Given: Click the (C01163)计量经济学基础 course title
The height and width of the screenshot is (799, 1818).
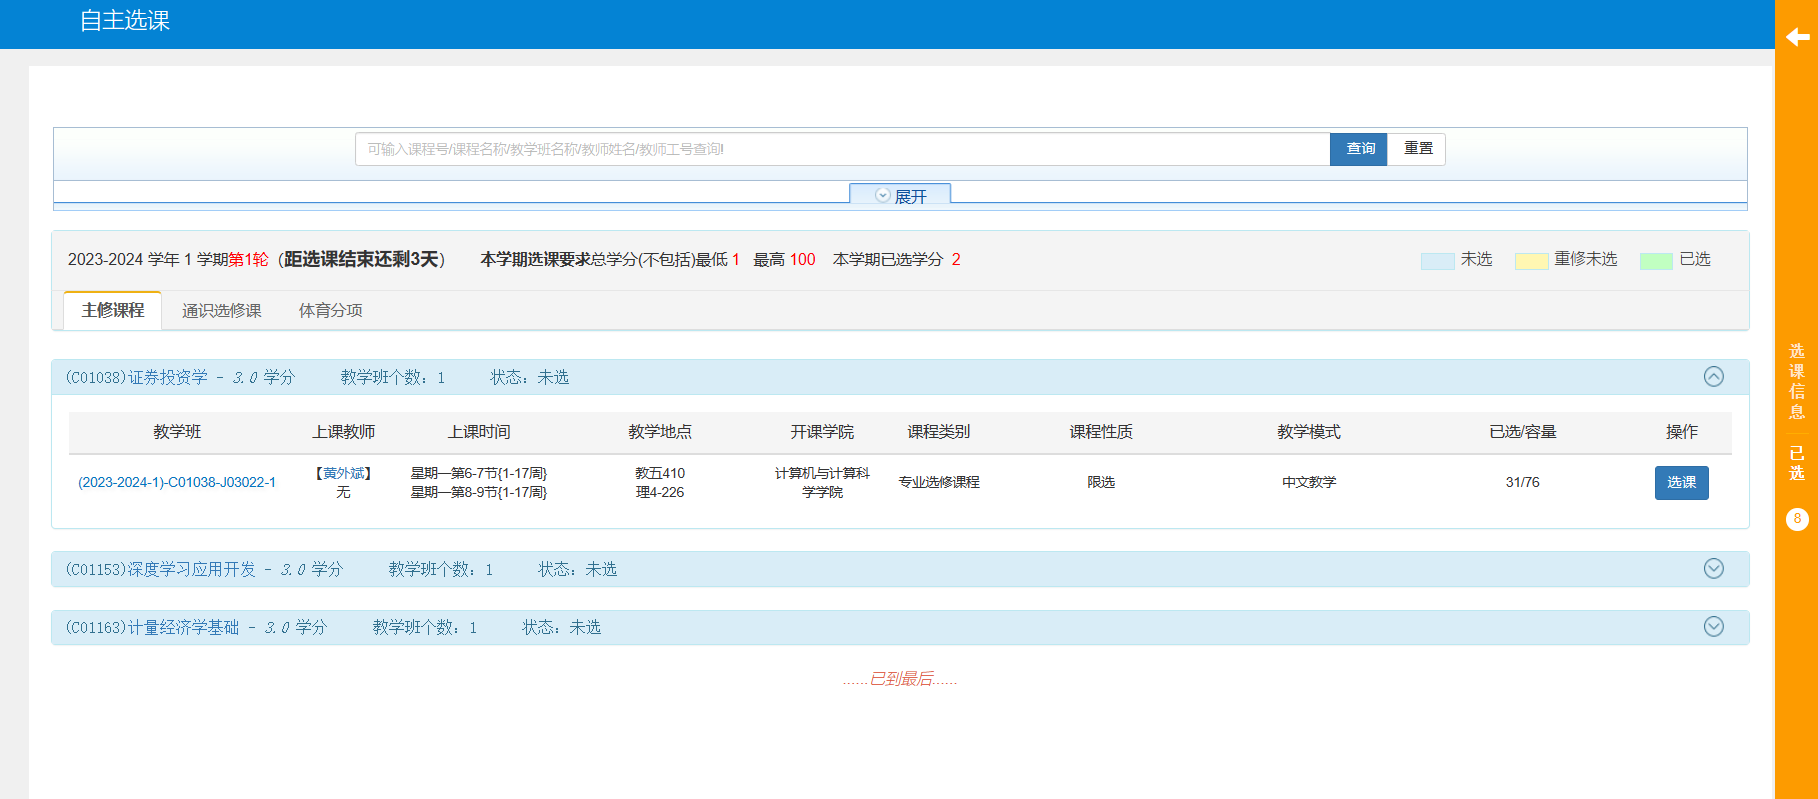Looking at the screenshot, I should click(153, 628).
